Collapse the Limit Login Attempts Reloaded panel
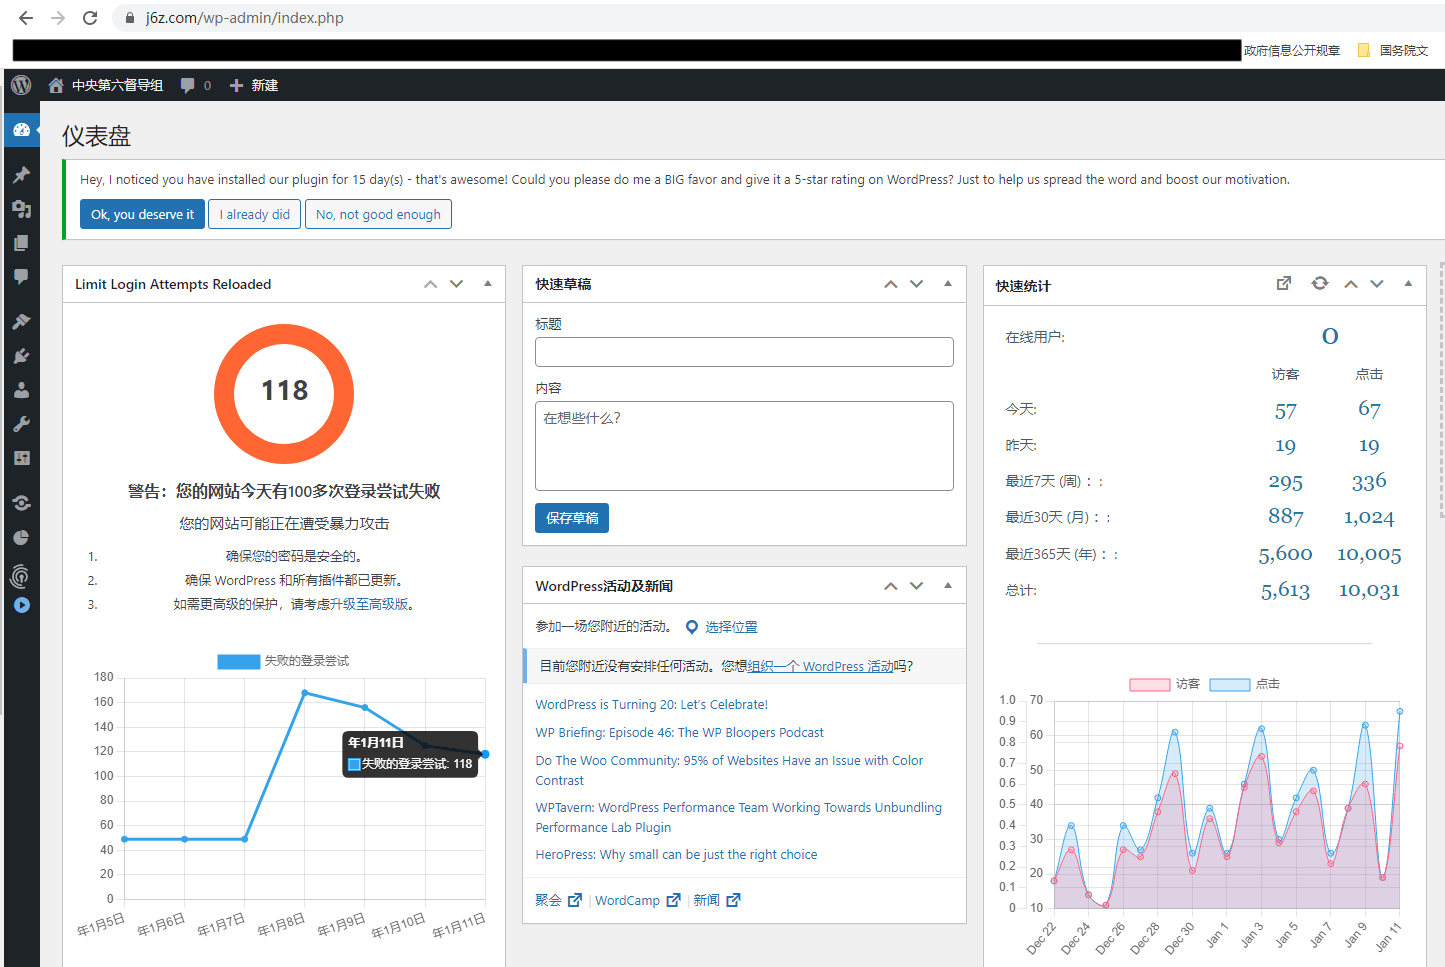This screenshot has width=1445, height=967. tap(488, 284)
